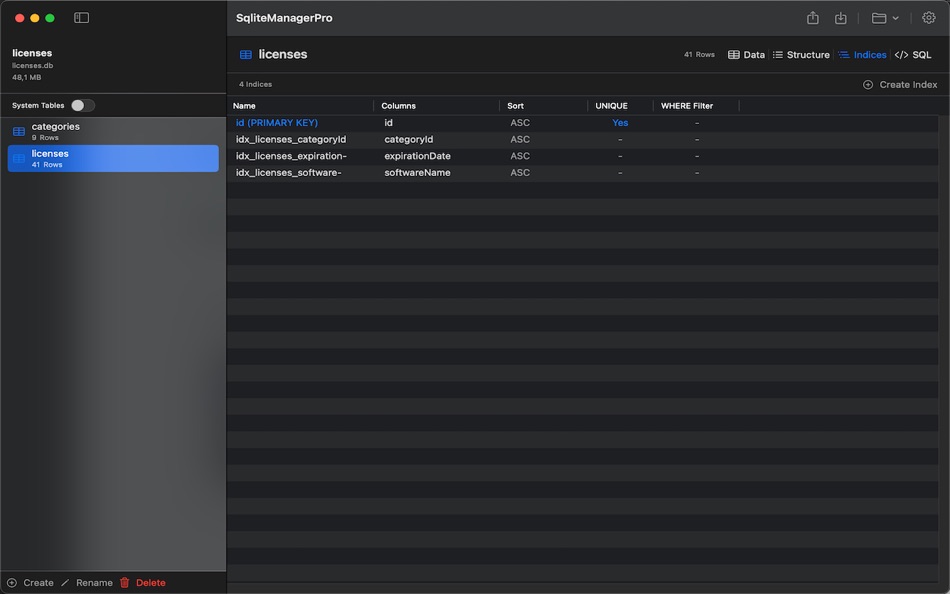Click the Data grid icon next to 41 Rows

(x=736, y=54)
